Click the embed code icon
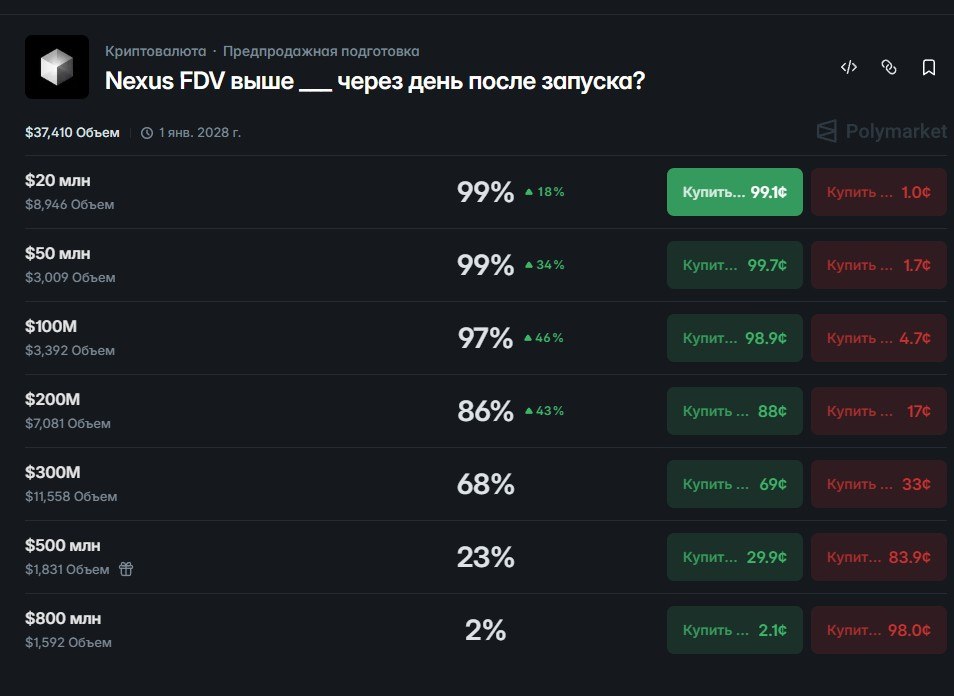This screenshot has height=696, width=954. [849, 67]
